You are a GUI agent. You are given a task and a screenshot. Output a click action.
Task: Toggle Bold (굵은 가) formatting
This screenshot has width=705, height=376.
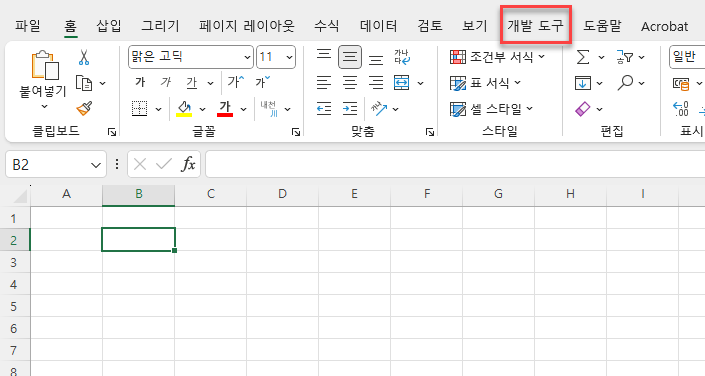[x=140, y=82]
